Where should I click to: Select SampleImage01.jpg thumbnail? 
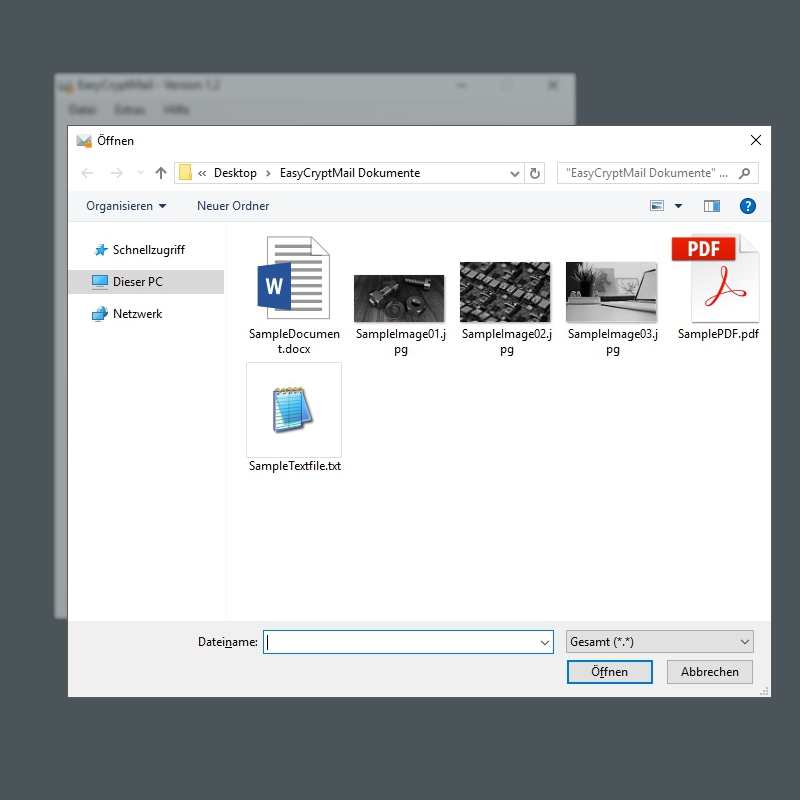399,298
